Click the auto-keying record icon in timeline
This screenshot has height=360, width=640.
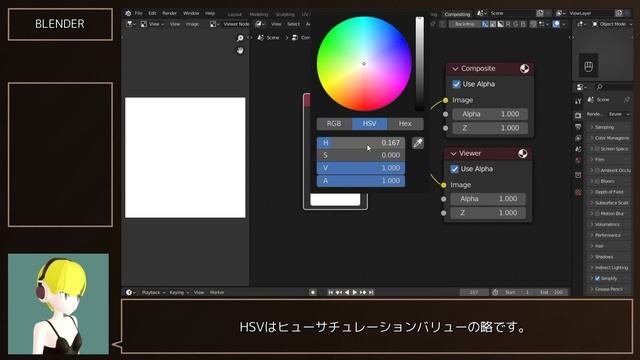(x=313, y=292)
